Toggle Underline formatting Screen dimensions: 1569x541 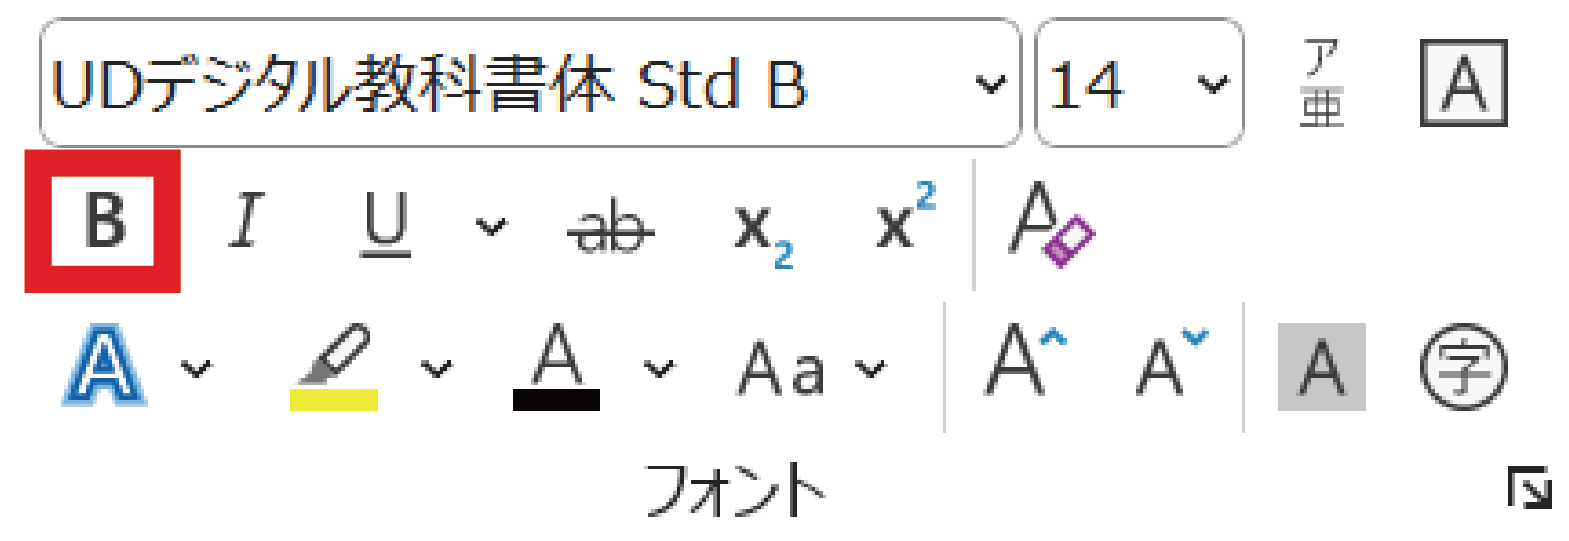tap(385, 223)
